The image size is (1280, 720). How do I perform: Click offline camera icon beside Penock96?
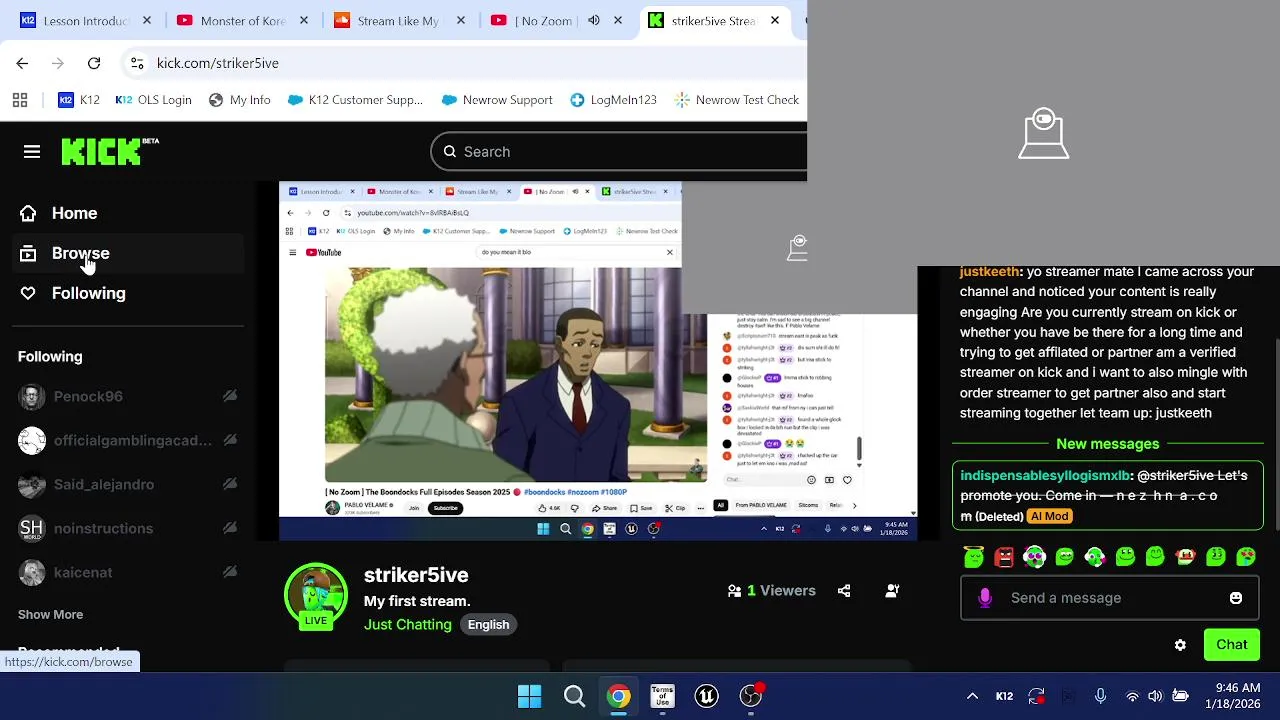[230, 396]
